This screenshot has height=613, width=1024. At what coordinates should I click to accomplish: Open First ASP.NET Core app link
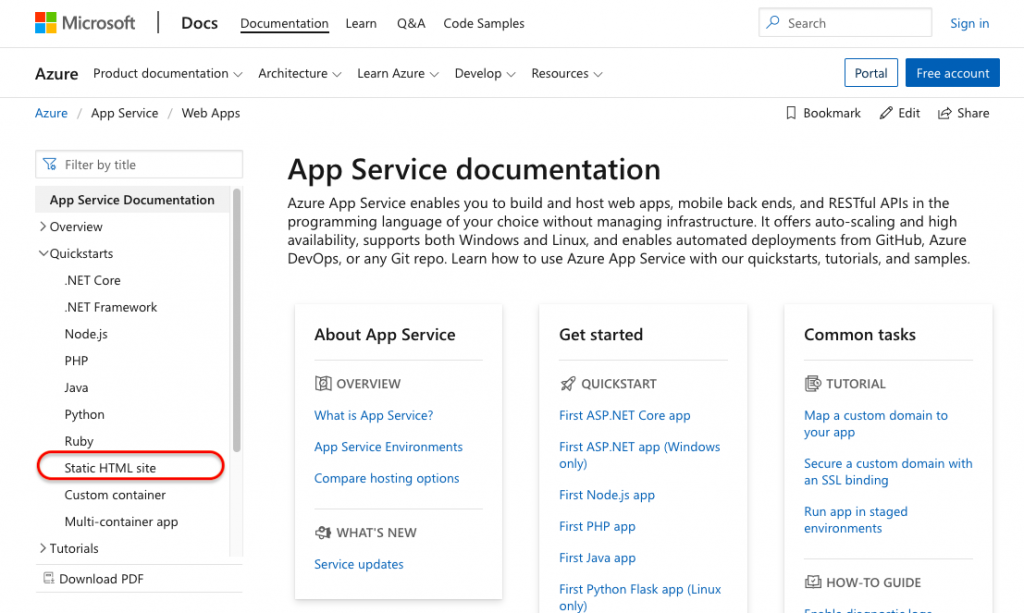click(x=624, y=415)
